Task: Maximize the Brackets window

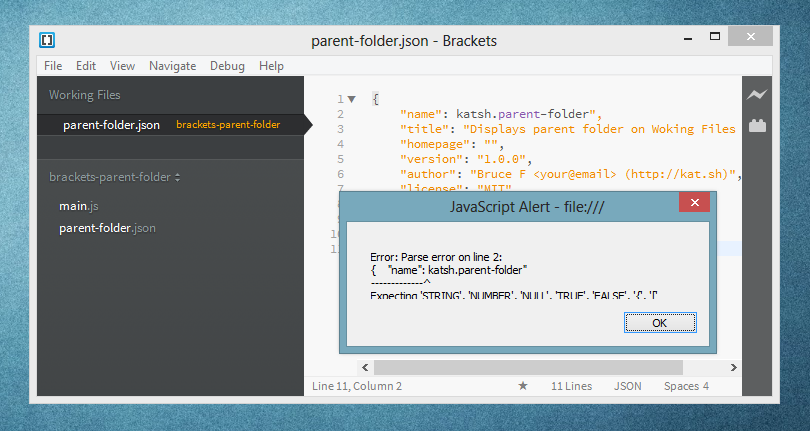Action: 715,37
